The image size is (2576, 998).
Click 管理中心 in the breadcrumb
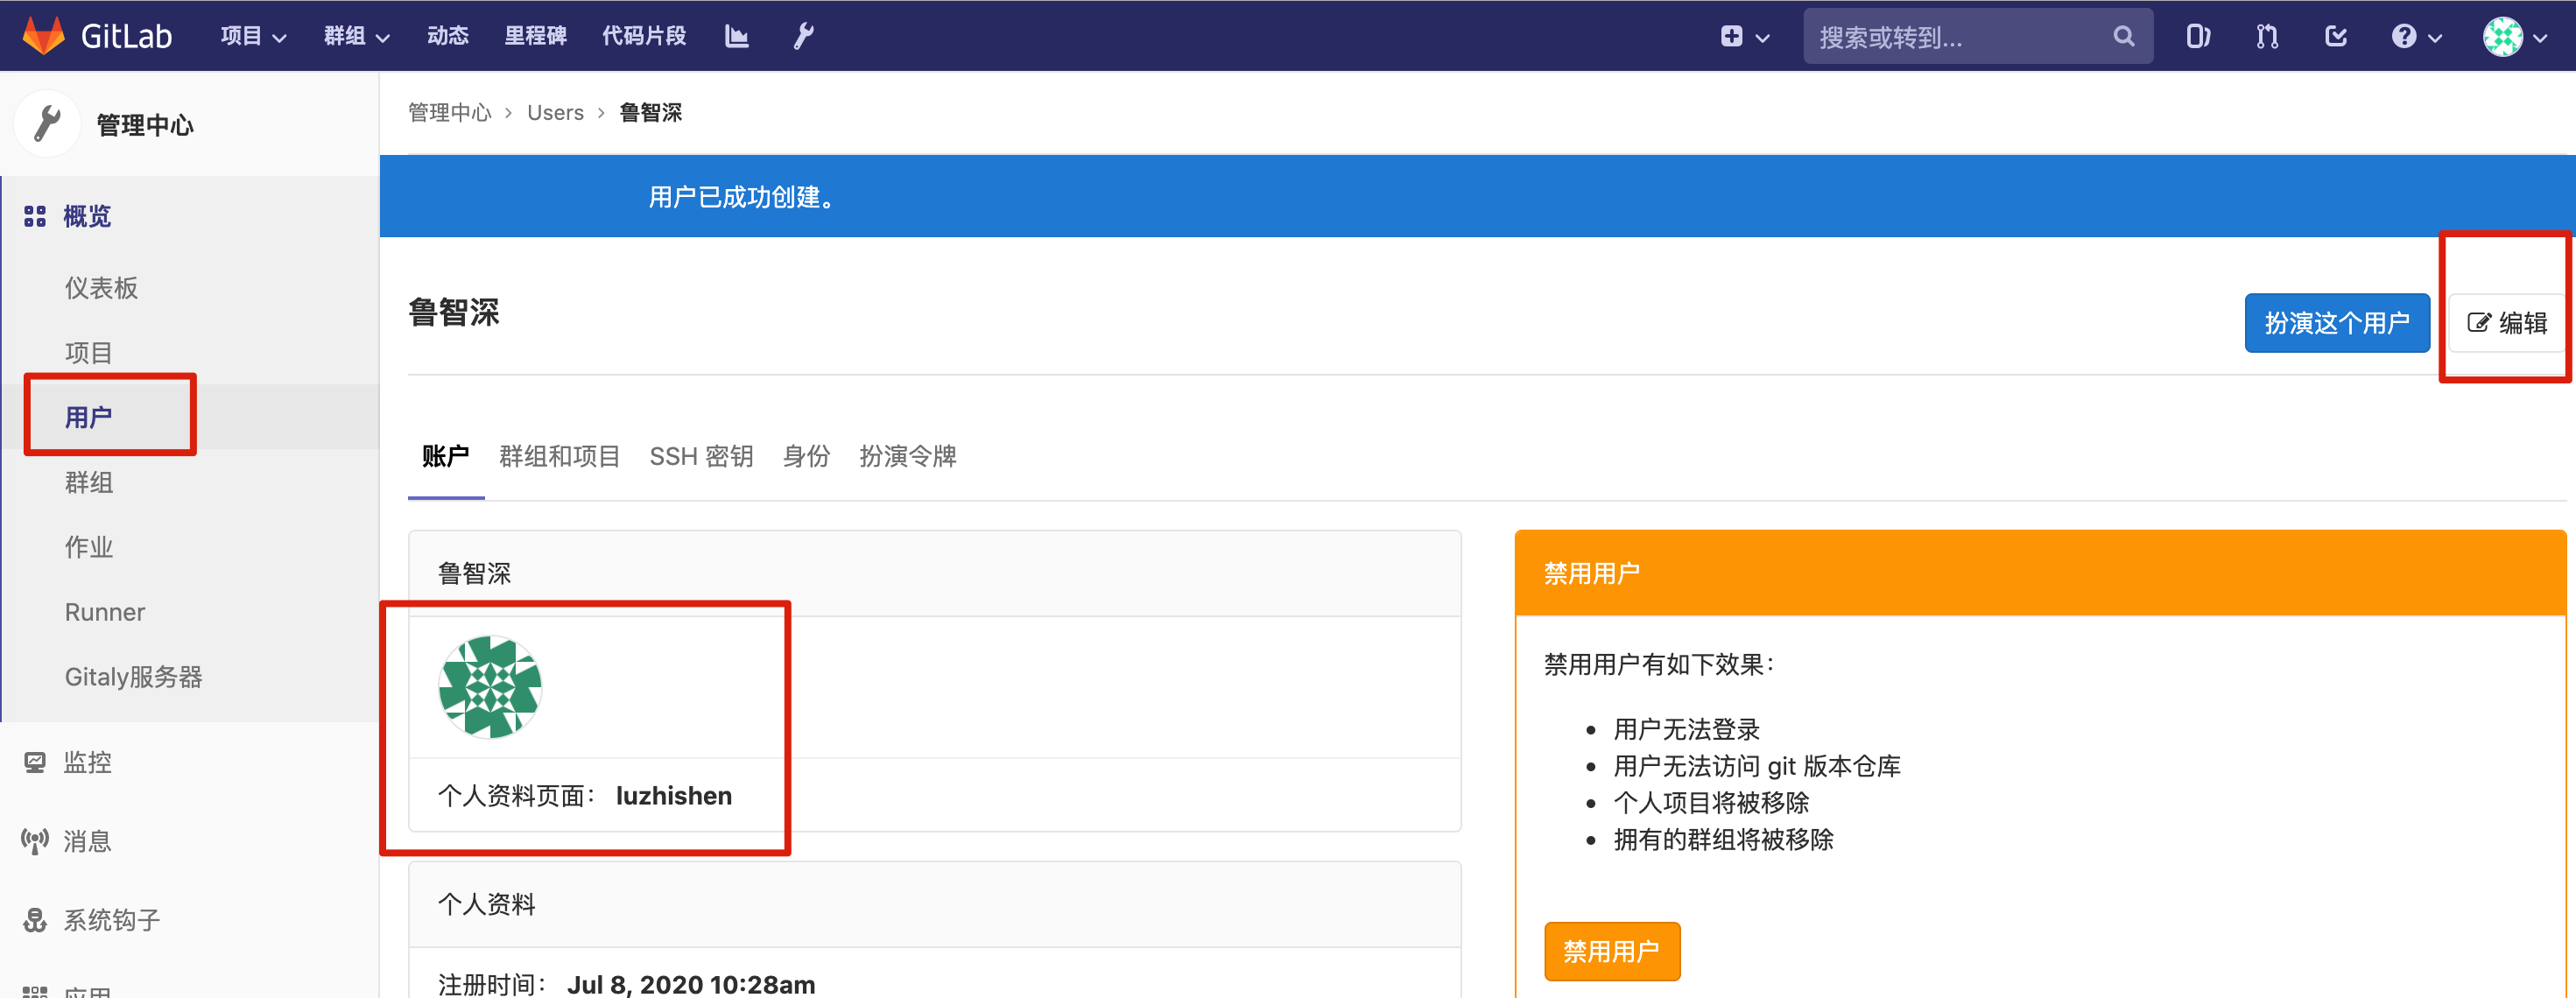click(450, 113)
